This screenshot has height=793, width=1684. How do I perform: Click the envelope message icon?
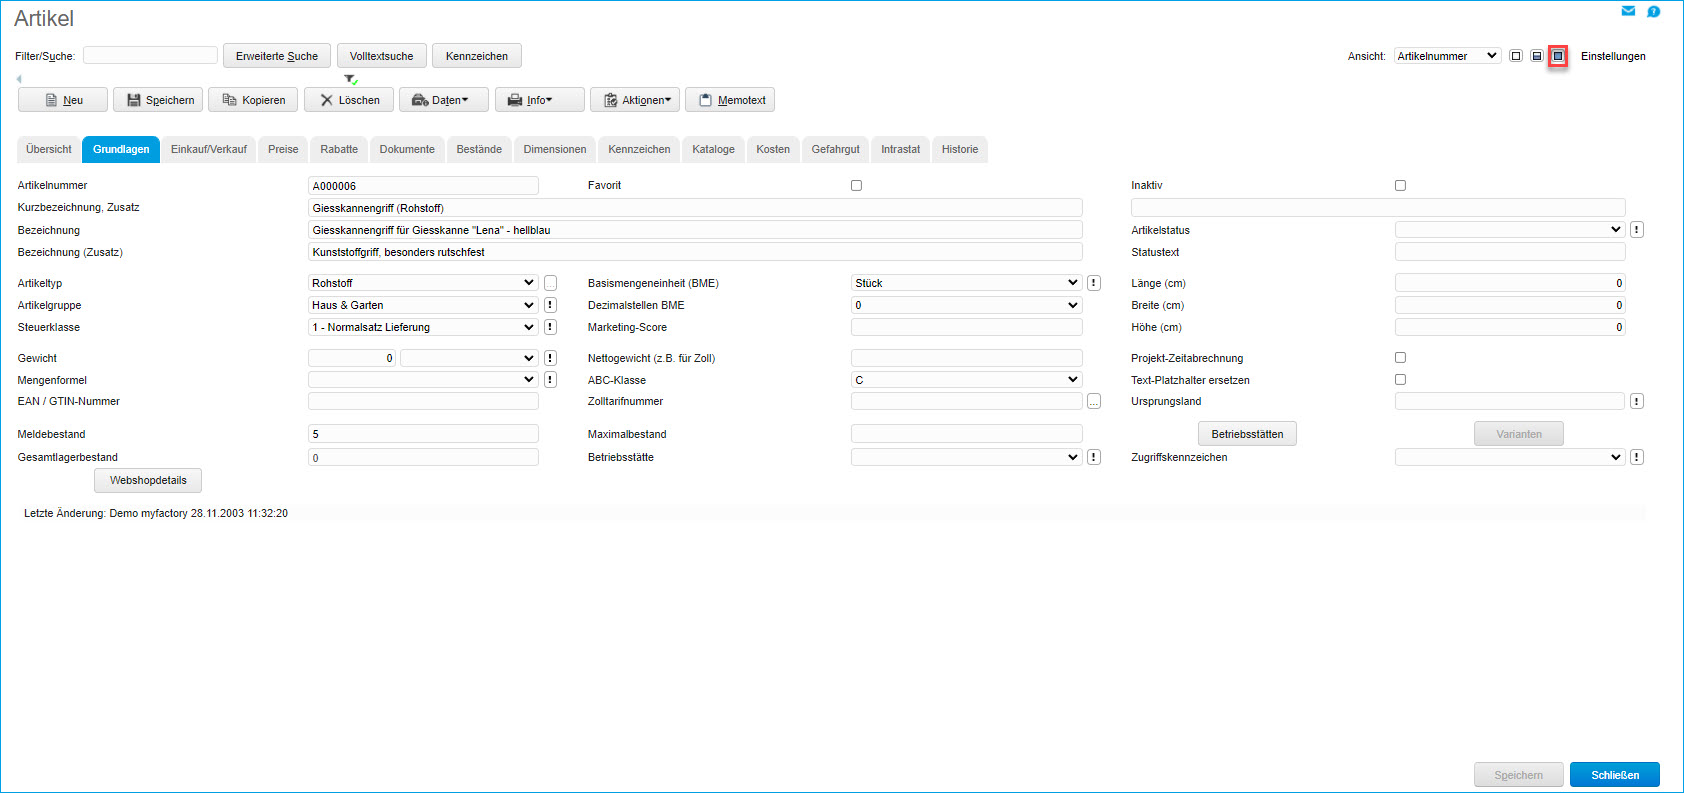coord(1628,11)
